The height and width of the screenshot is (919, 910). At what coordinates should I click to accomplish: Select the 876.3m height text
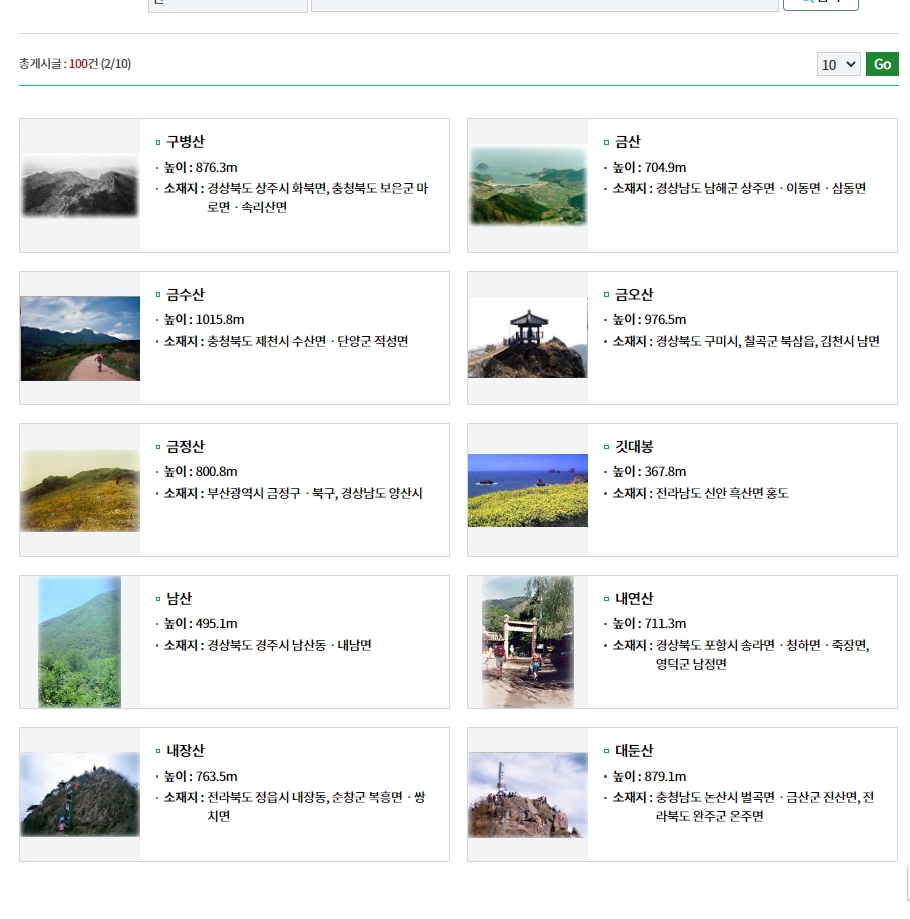216,168
